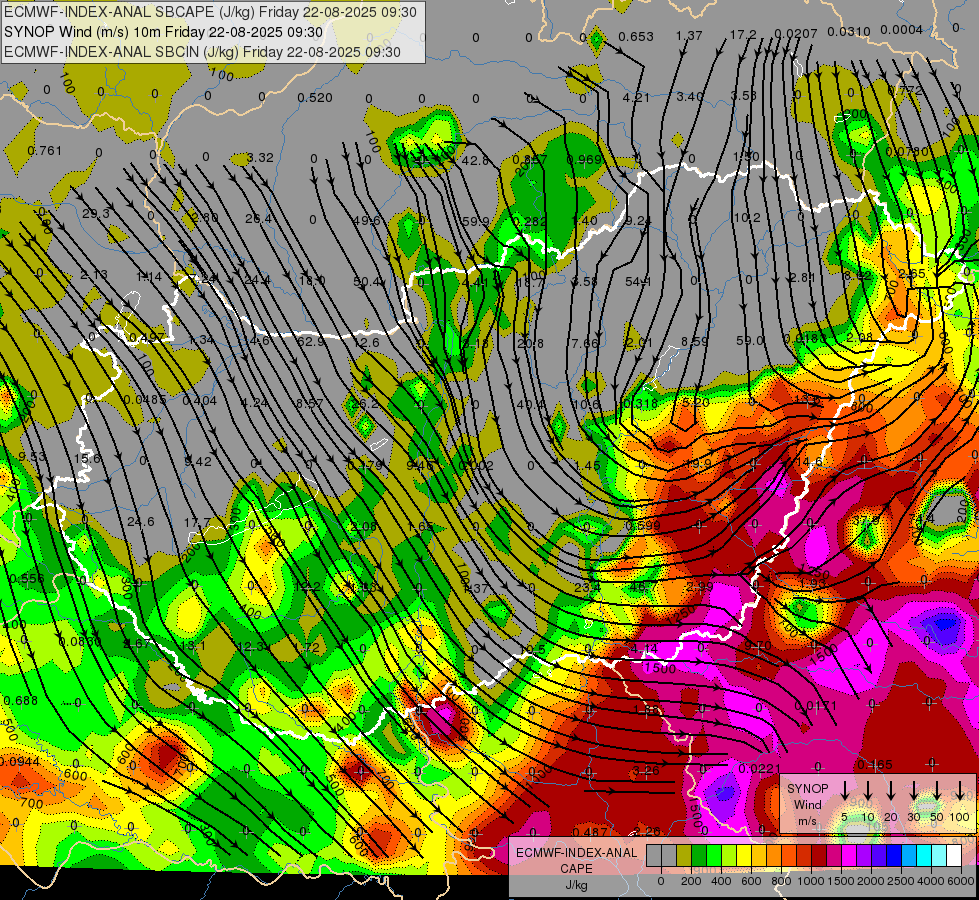Click the 4000 tick on the CAPE scale
The width and height of the screenshot is (979, 900).
click(931, 881)
